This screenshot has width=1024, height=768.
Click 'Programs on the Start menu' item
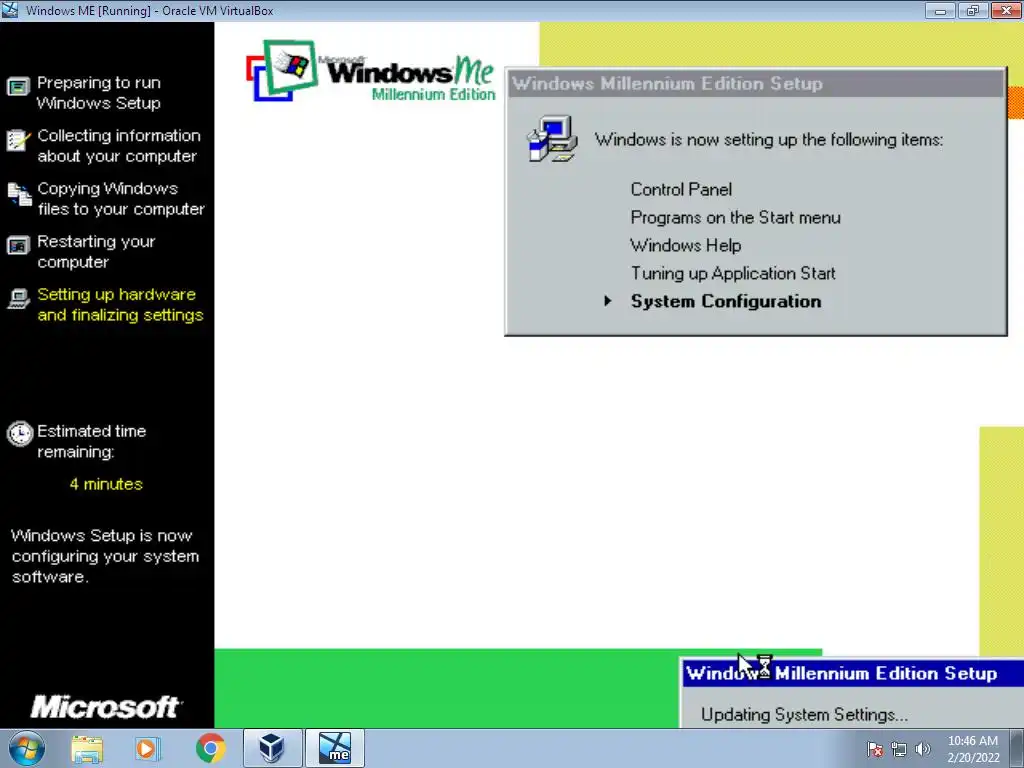click(x=735, y=217)
